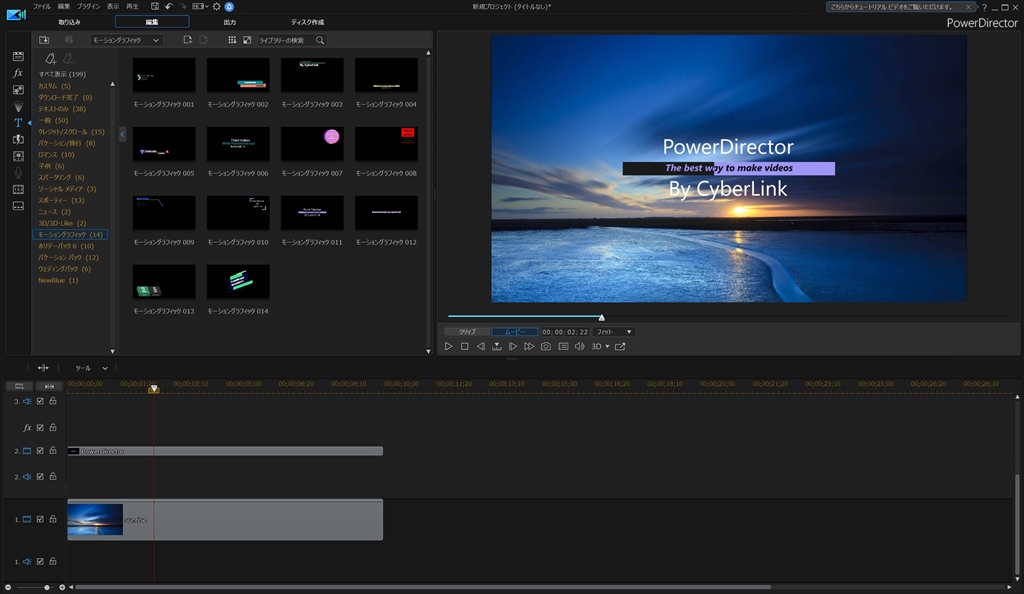1024x594 pixels.
Task: Take a snapshot with the camera icon
Action: click(546, 347)
